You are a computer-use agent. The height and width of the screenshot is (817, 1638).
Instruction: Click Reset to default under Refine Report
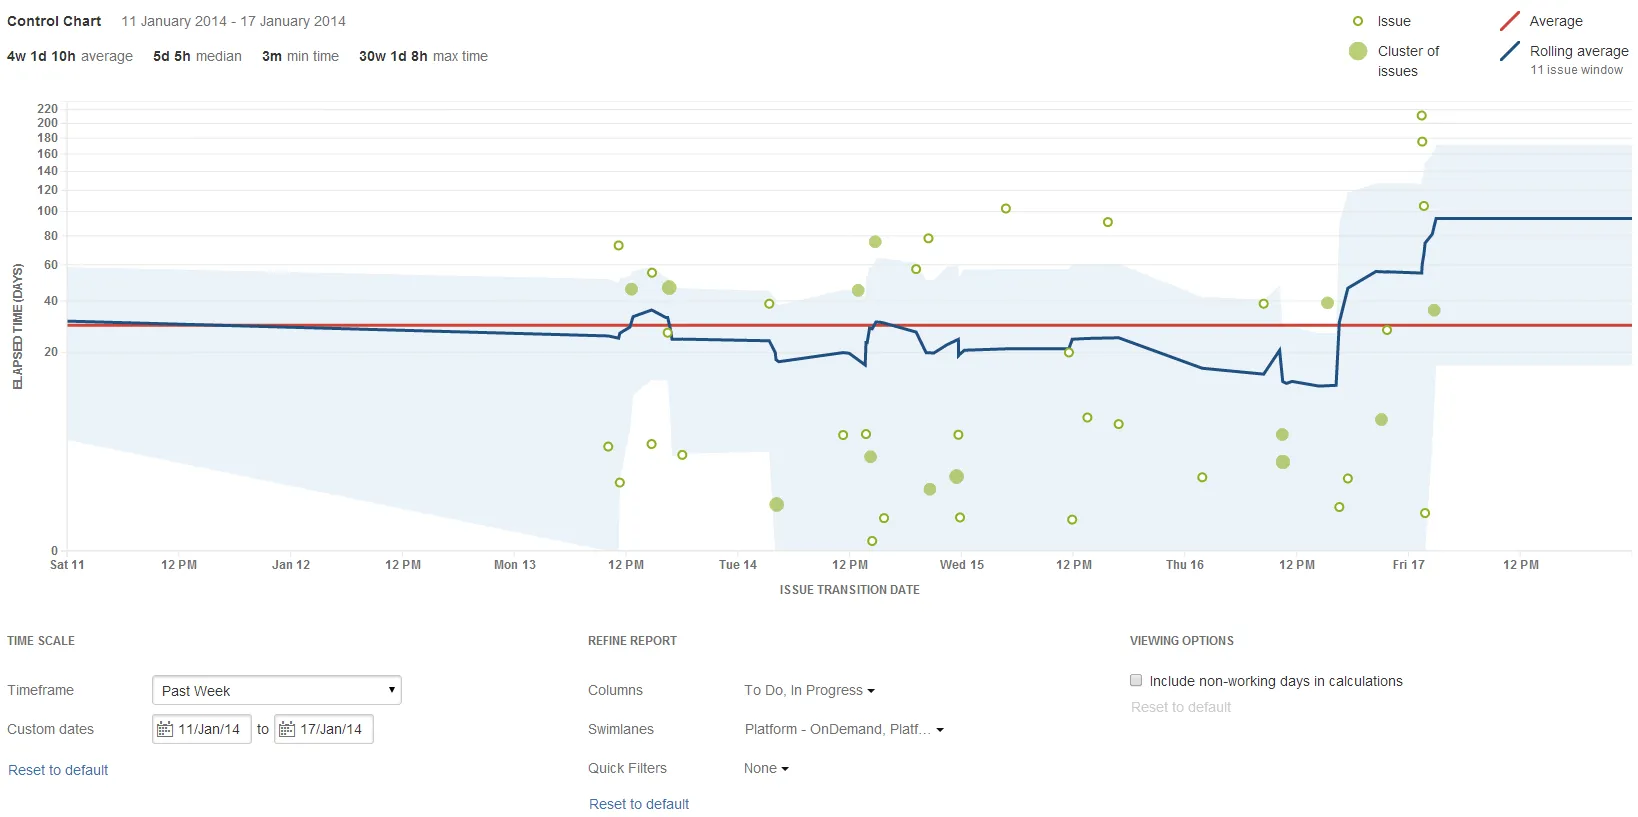click(639, 804)
